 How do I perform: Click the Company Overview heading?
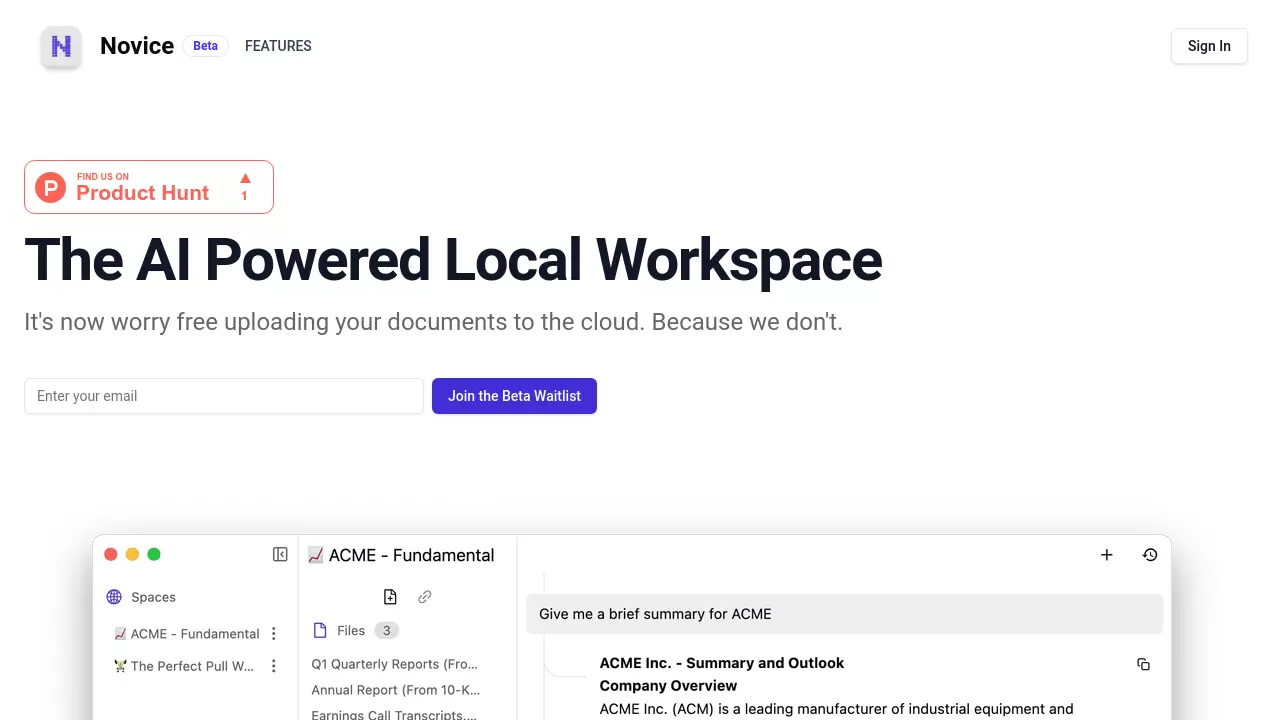pyautogui.click(x=668, y=686)
